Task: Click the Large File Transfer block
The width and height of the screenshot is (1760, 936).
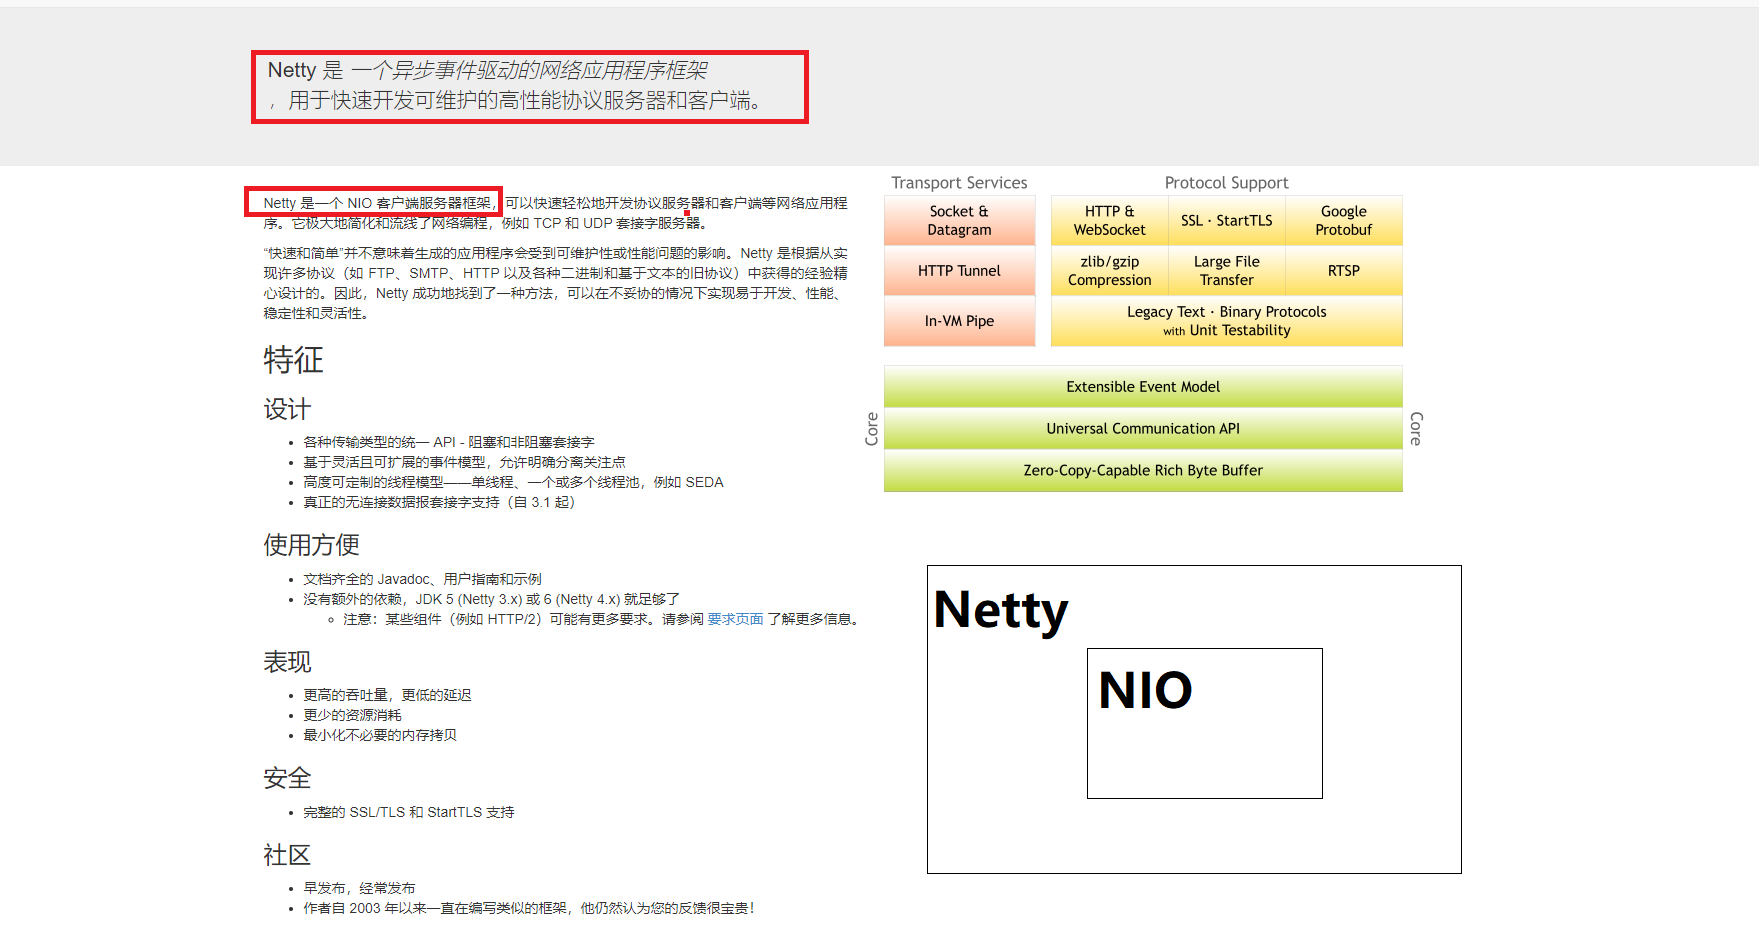Action: 1226,271
